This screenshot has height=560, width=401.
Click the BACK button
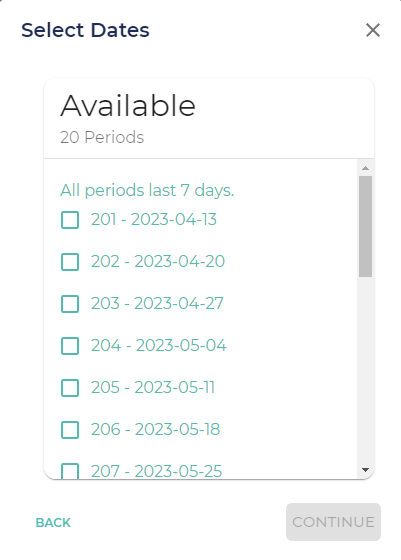(53, 522)
